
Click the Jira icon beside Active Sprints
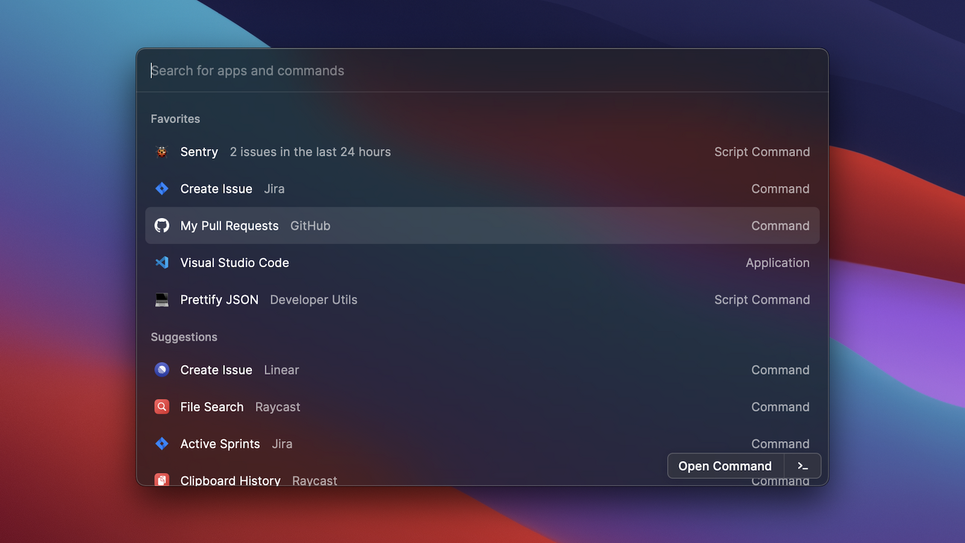click(x=162, y=443)
